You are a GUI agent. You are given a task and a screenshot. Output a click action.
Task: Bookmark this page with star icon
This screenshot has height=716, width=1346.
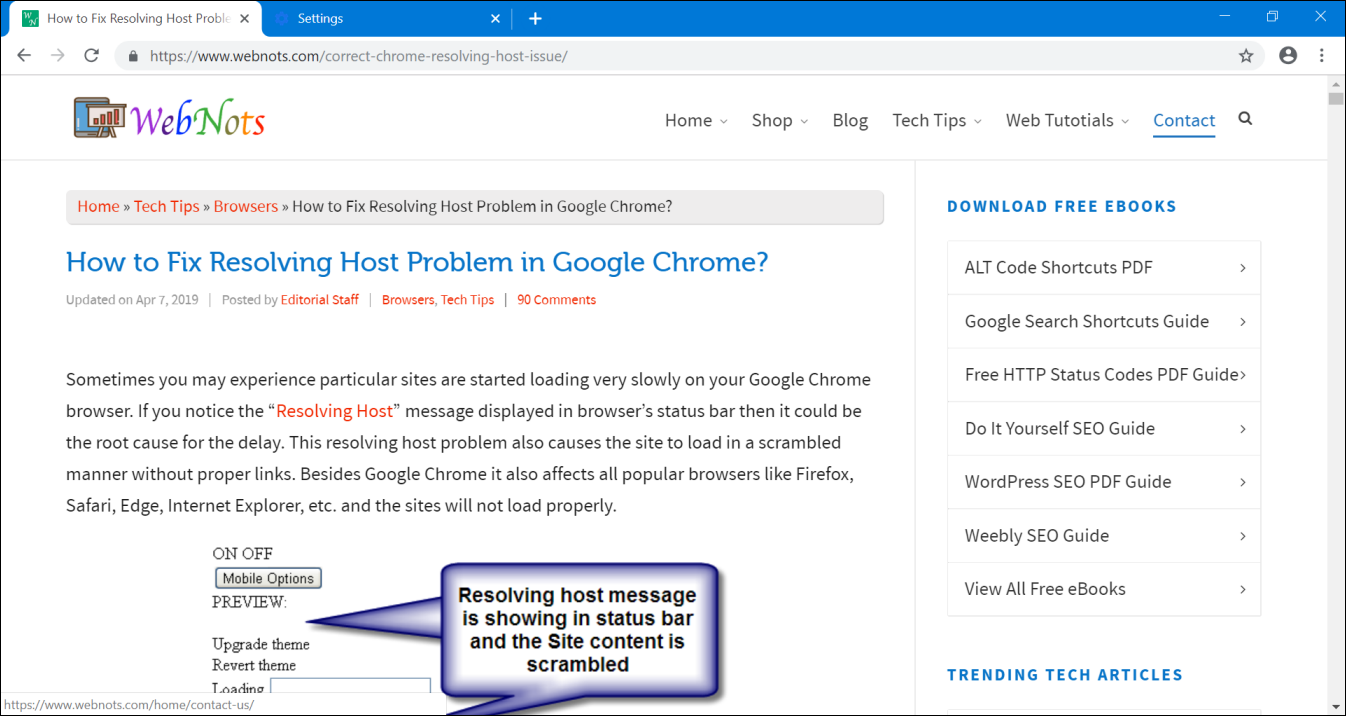(x=1246, y=56)
